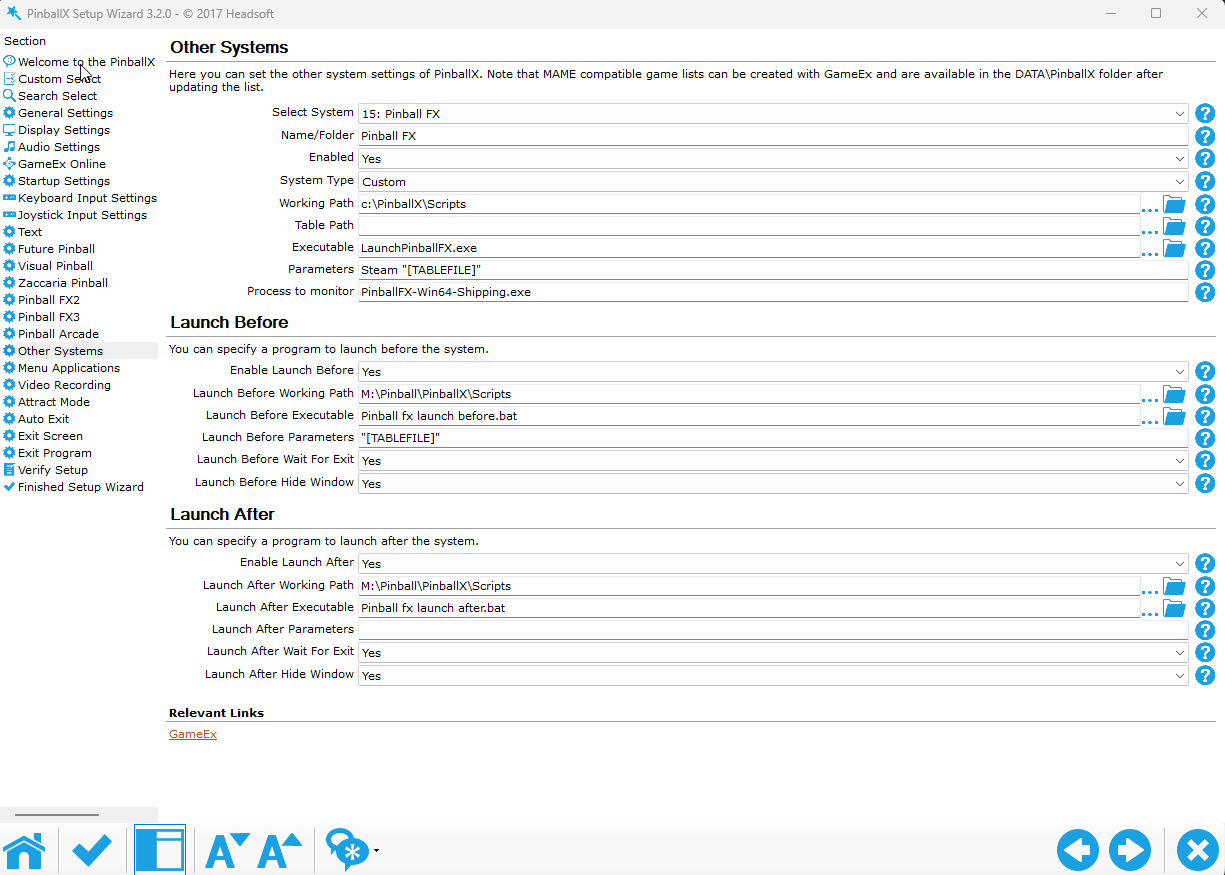Select Finished Setup Wizard section
This screenshot has height=875, width=1225.
pyautogui.click(x=81, y=487)
